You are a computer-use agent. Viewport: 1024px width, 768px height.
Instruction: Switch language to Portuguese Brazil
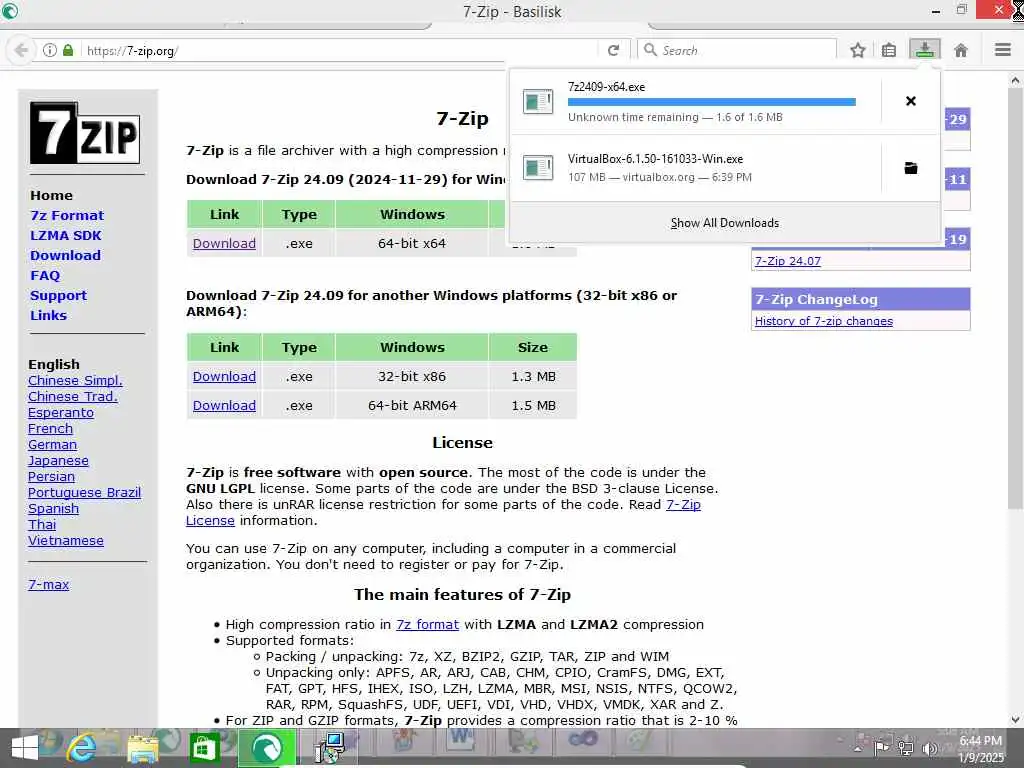pos(84,493)
